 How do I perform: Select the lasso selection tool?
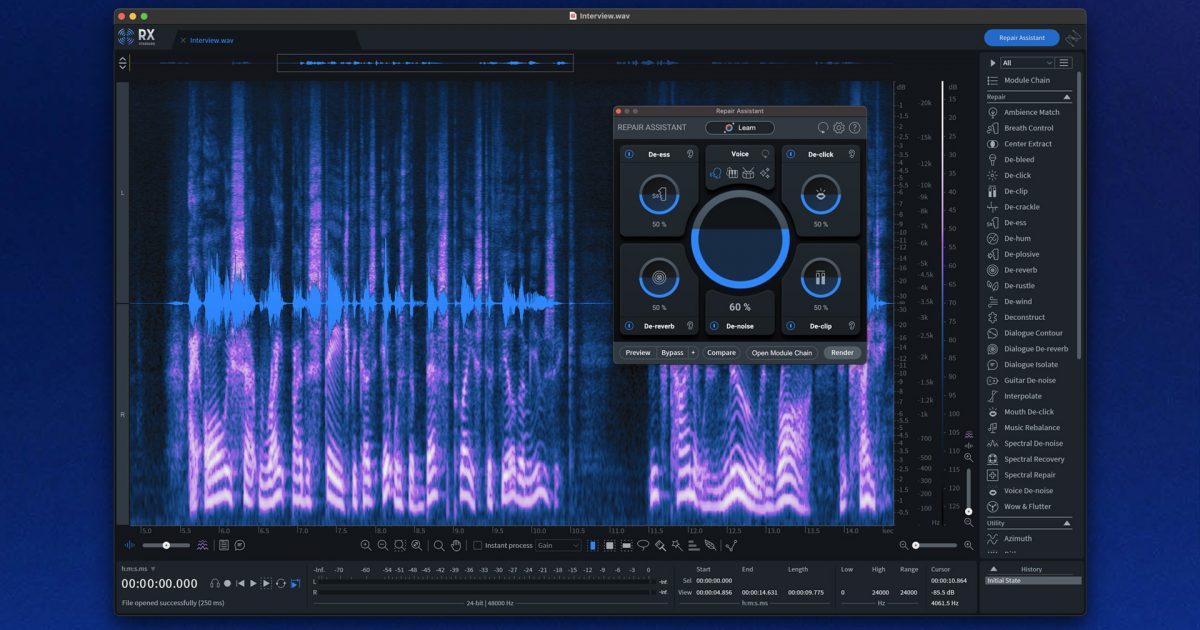pyautogui.click(x=643, y=545)
